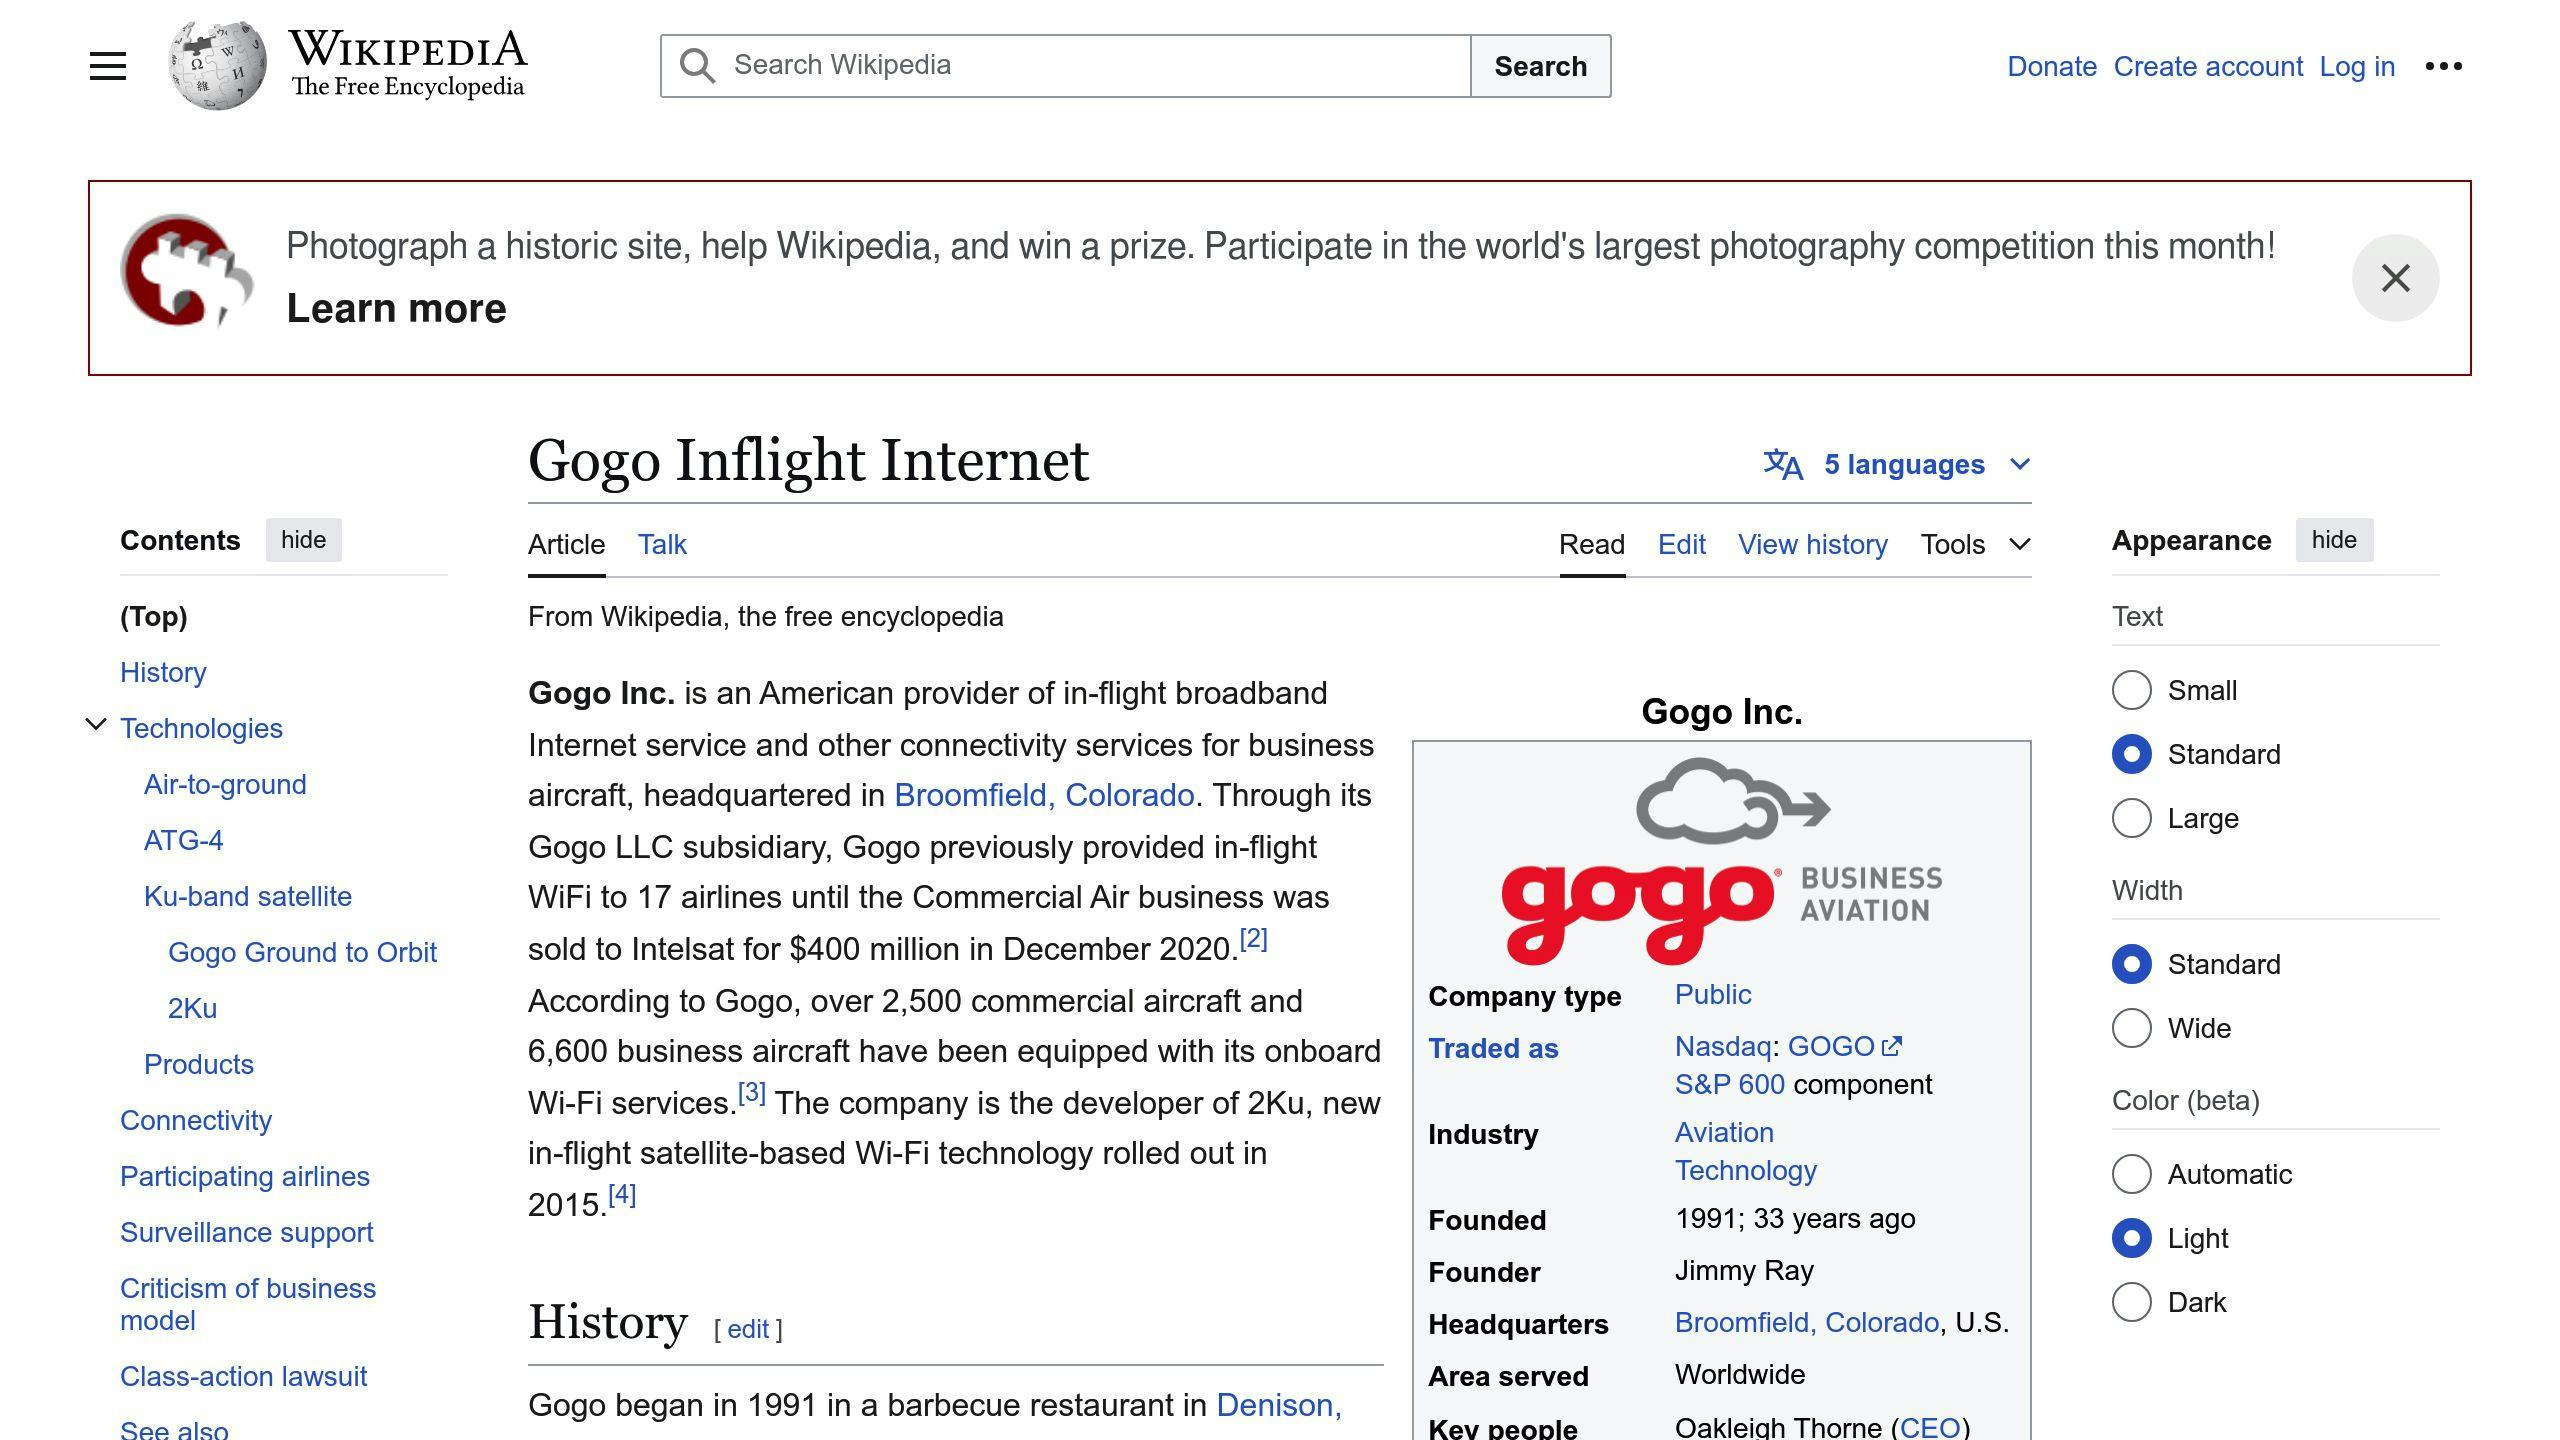The image size is (2560, 1440).
Task: Go to Connectivity in contents
Action: [x=196, y=1120]
